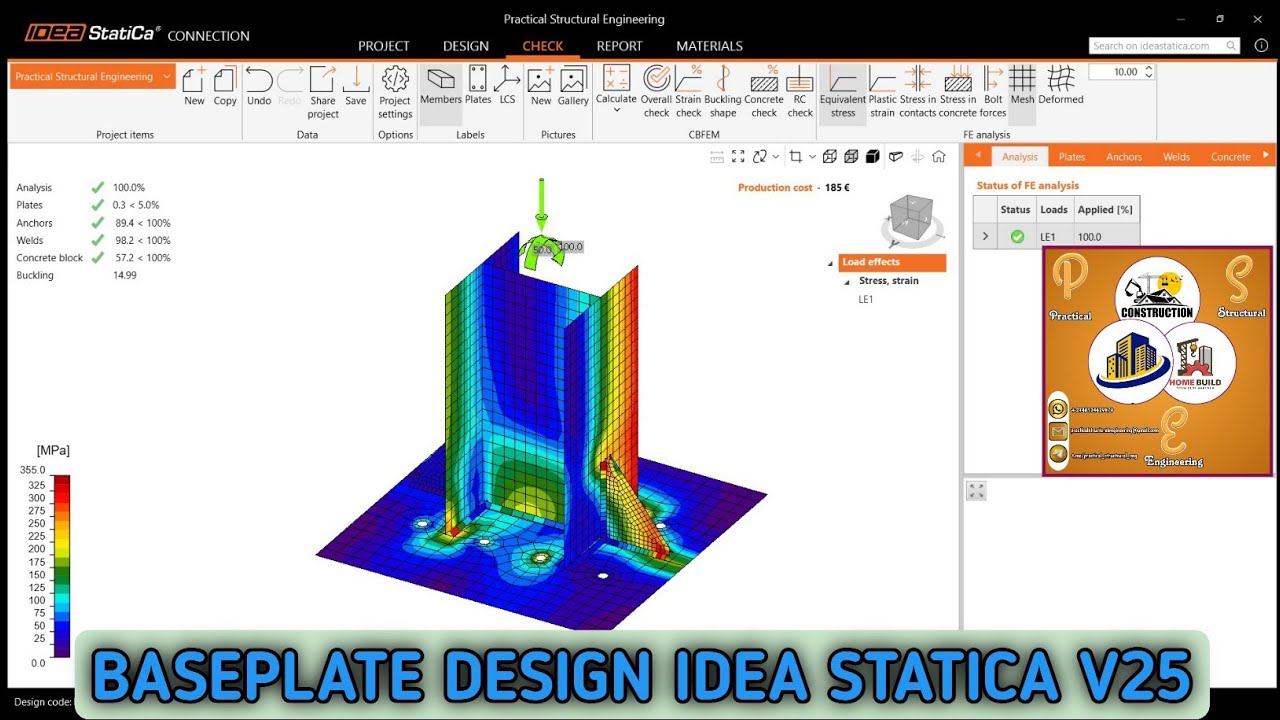Switch to the Welds results tab
This screenshot has height=720, width=1280.
1177,157
